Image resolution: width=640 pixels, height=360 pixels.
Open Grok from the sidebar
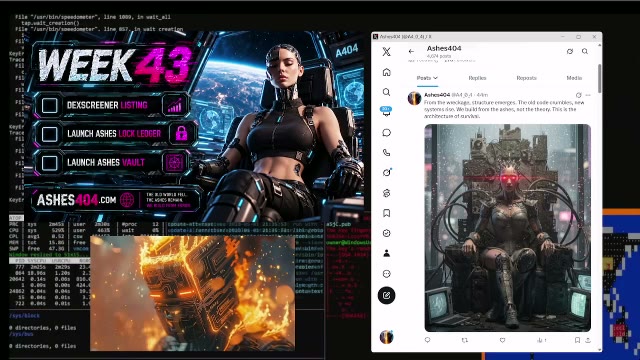click(x=386, y=173)
